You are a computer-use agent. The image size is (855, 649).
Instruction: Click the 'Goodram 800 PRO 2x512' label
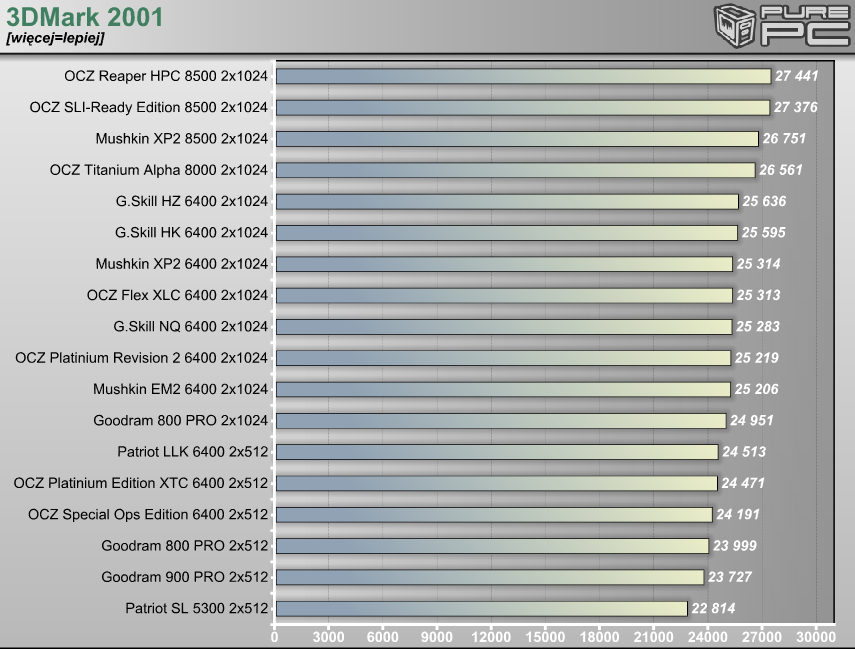click(x=184, y=546)
